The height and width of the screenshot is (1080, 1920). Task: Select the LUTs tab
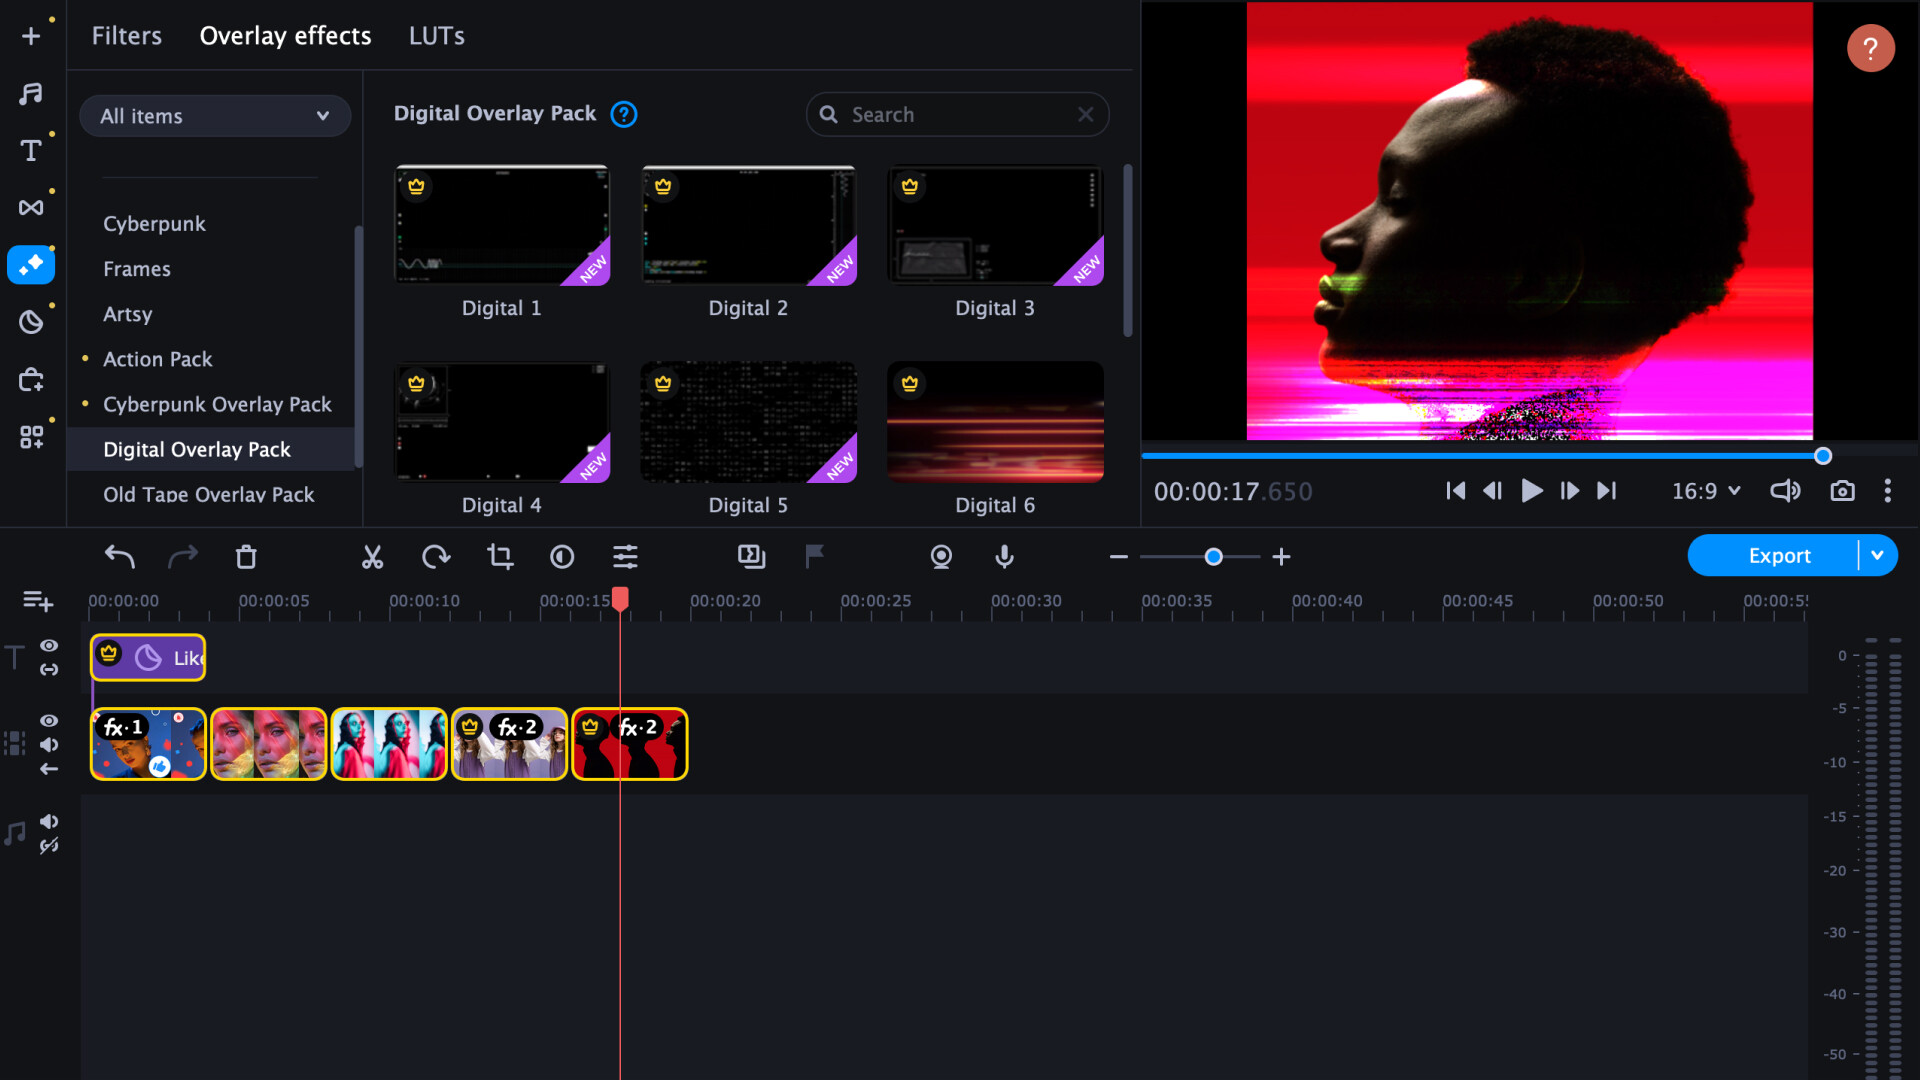point(435,36)
